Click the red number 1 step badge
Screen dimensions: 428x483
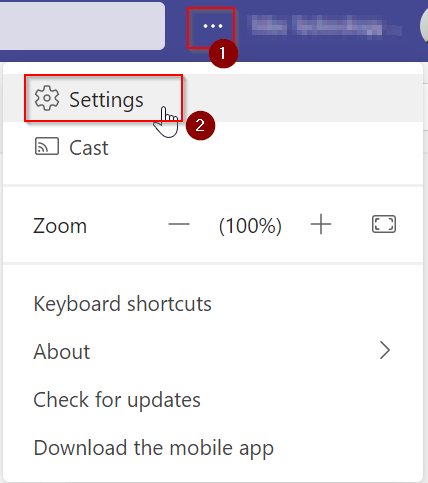click(x=223, y=53)
